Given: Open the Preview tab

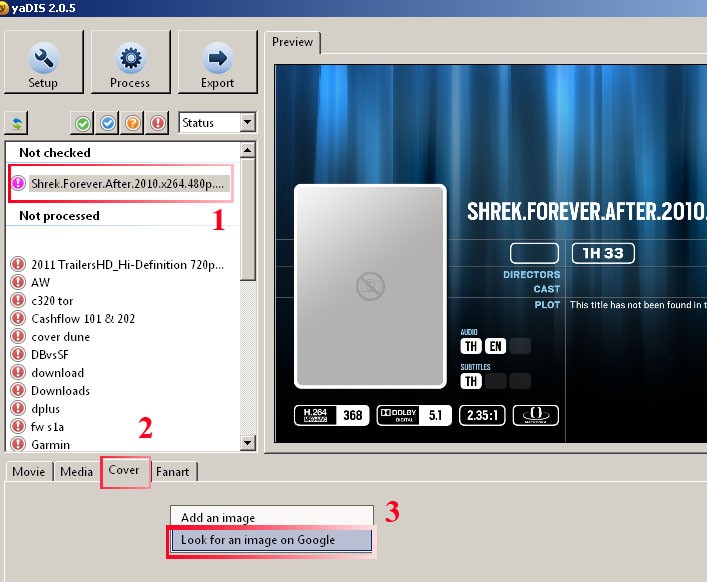Looking at the screenshot, I should tap(292, 42).
